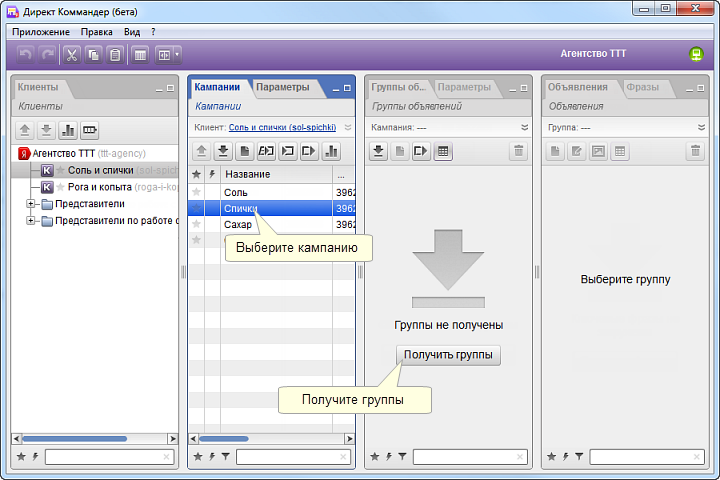Click the Cut scissors icon
720x480 pixels.
72,55
